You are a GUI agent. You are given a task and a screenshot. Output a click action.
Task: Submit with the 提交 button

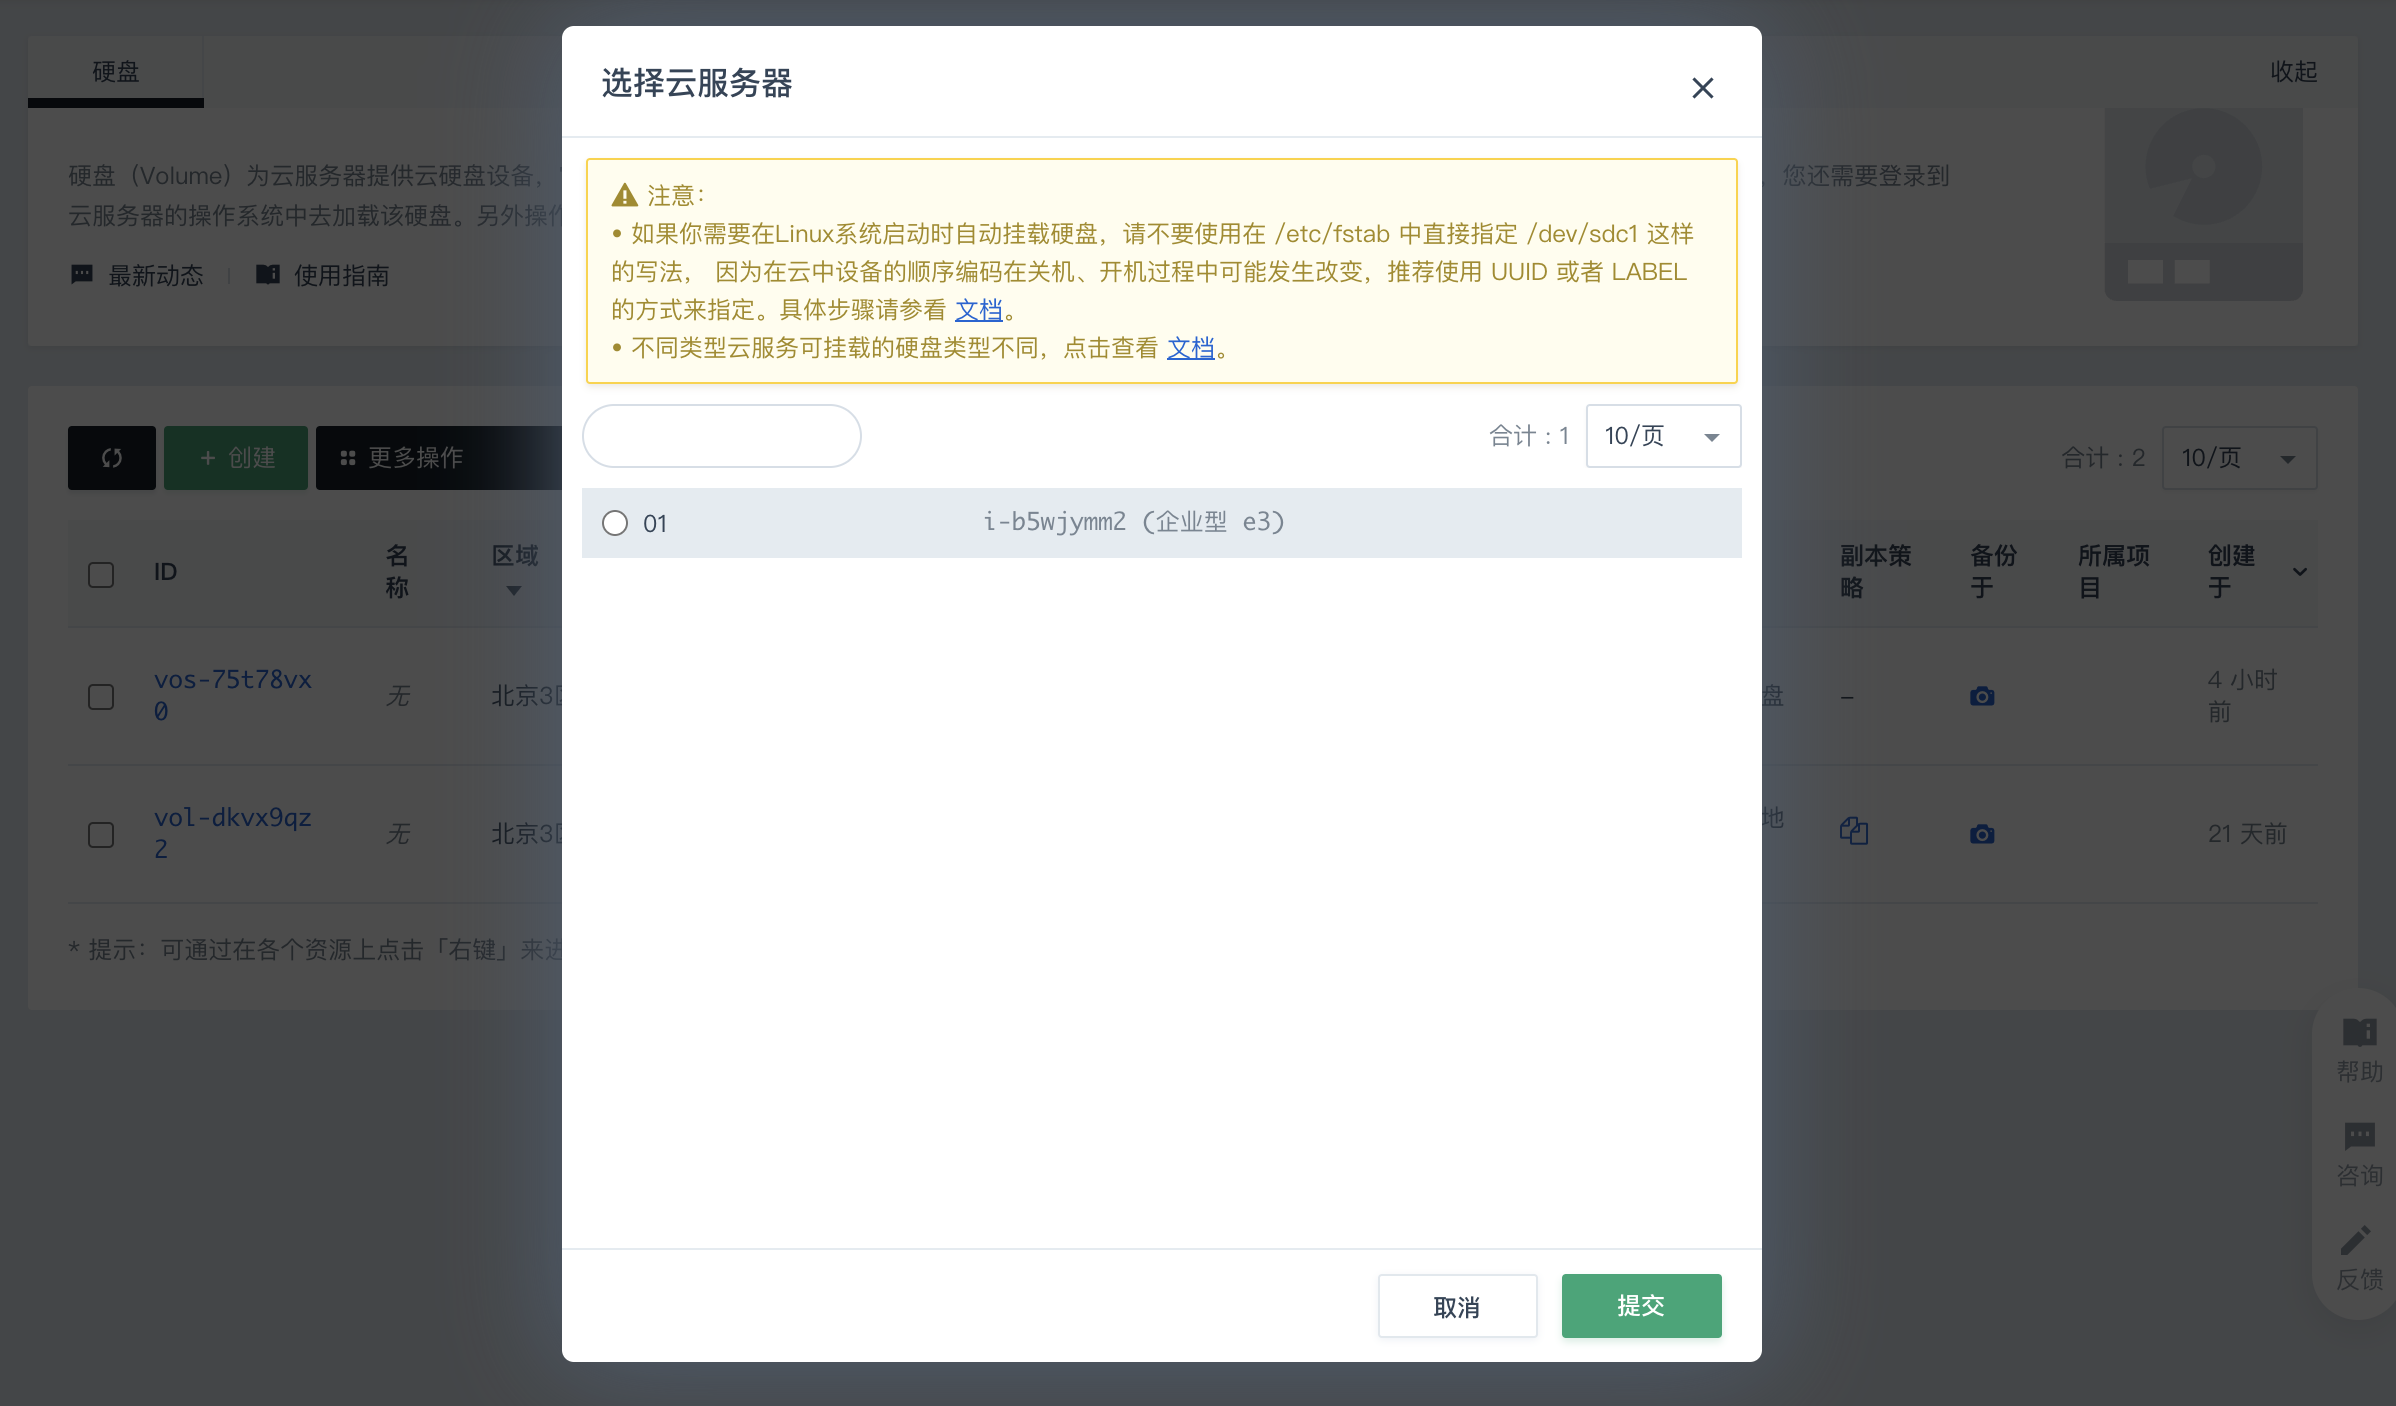[x=1641, y=1306]
